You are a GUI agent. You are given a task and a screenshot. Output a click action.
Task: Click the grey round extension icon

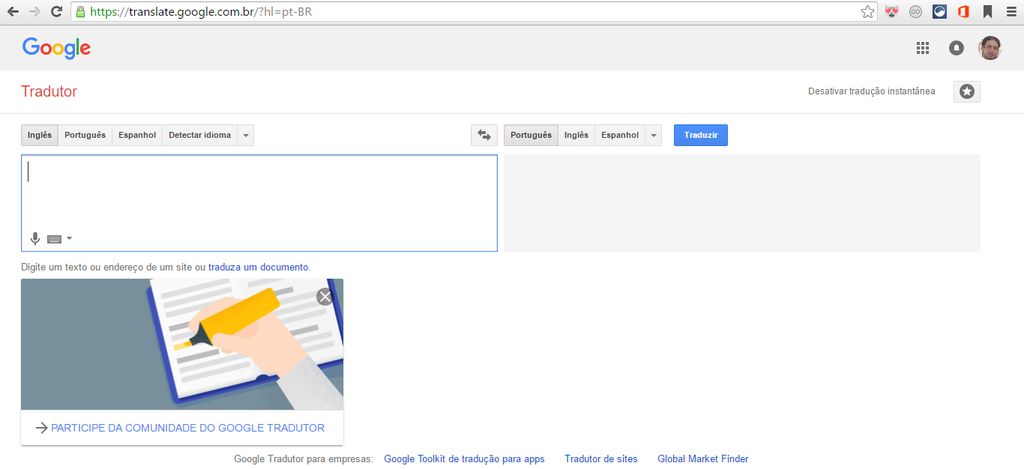916,12
